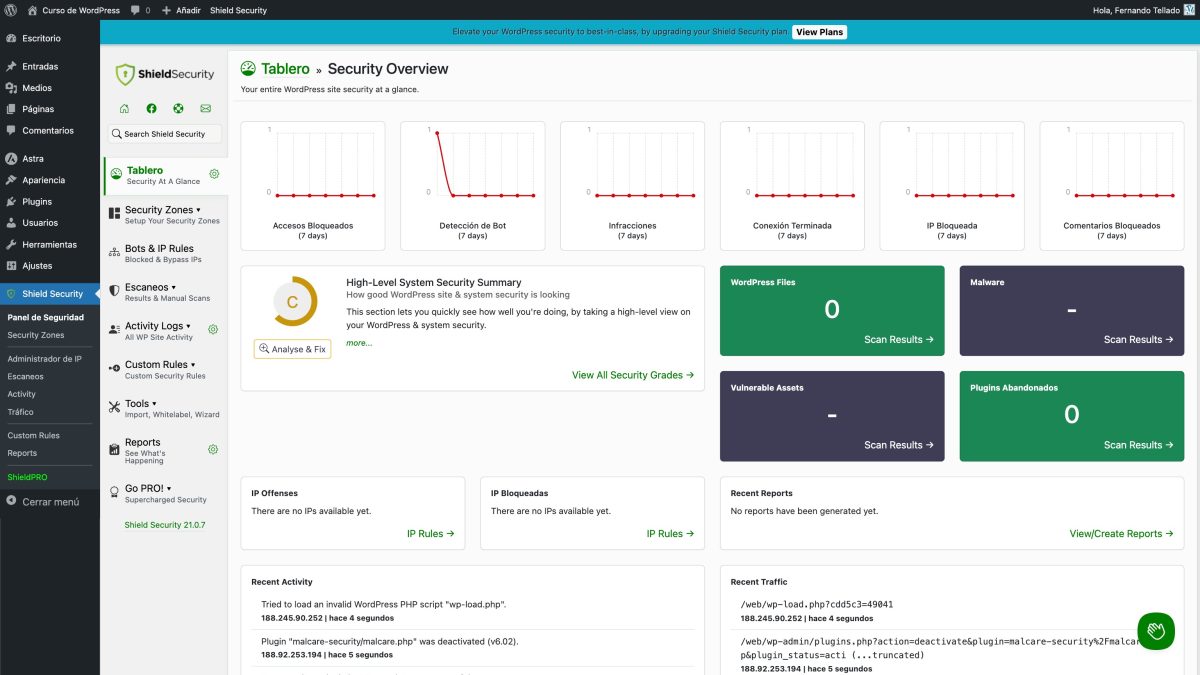This screenshot has width=1200, height=675.
Task: Open settings gear beside Tablero
Action: click(213, 174)
